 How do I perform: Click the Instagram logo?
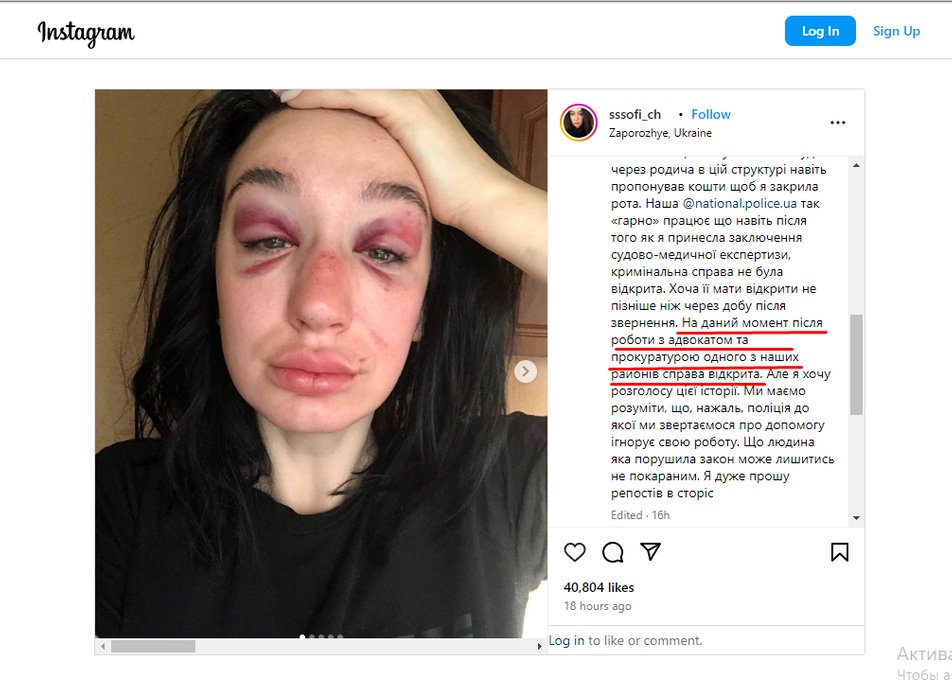[86, 33]
